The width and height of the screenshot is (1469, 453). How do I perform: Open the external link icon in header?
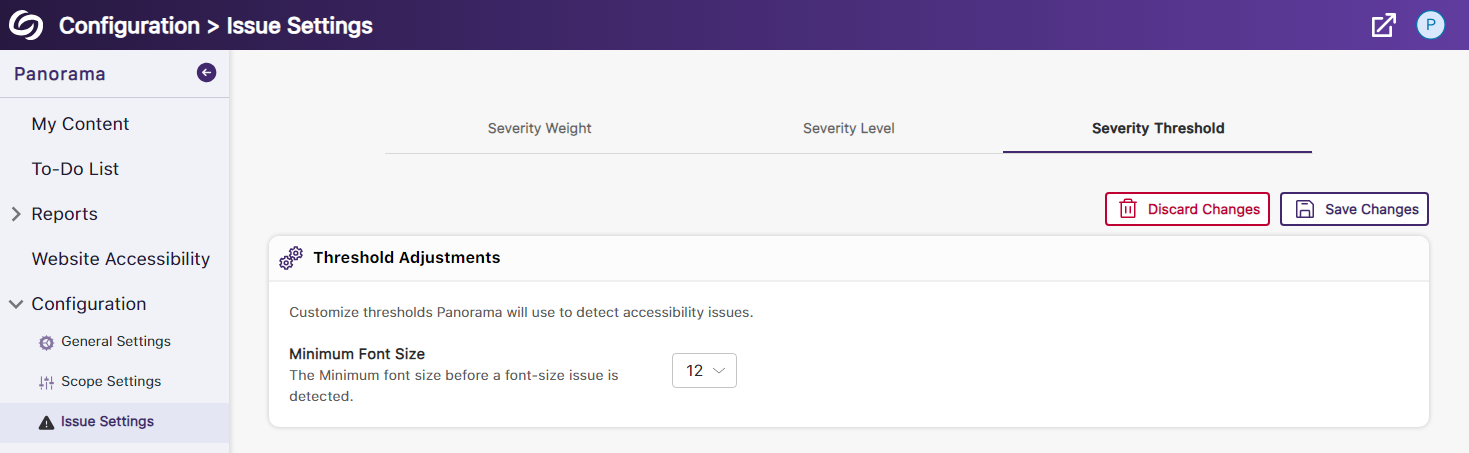(x=1383, y=26)
